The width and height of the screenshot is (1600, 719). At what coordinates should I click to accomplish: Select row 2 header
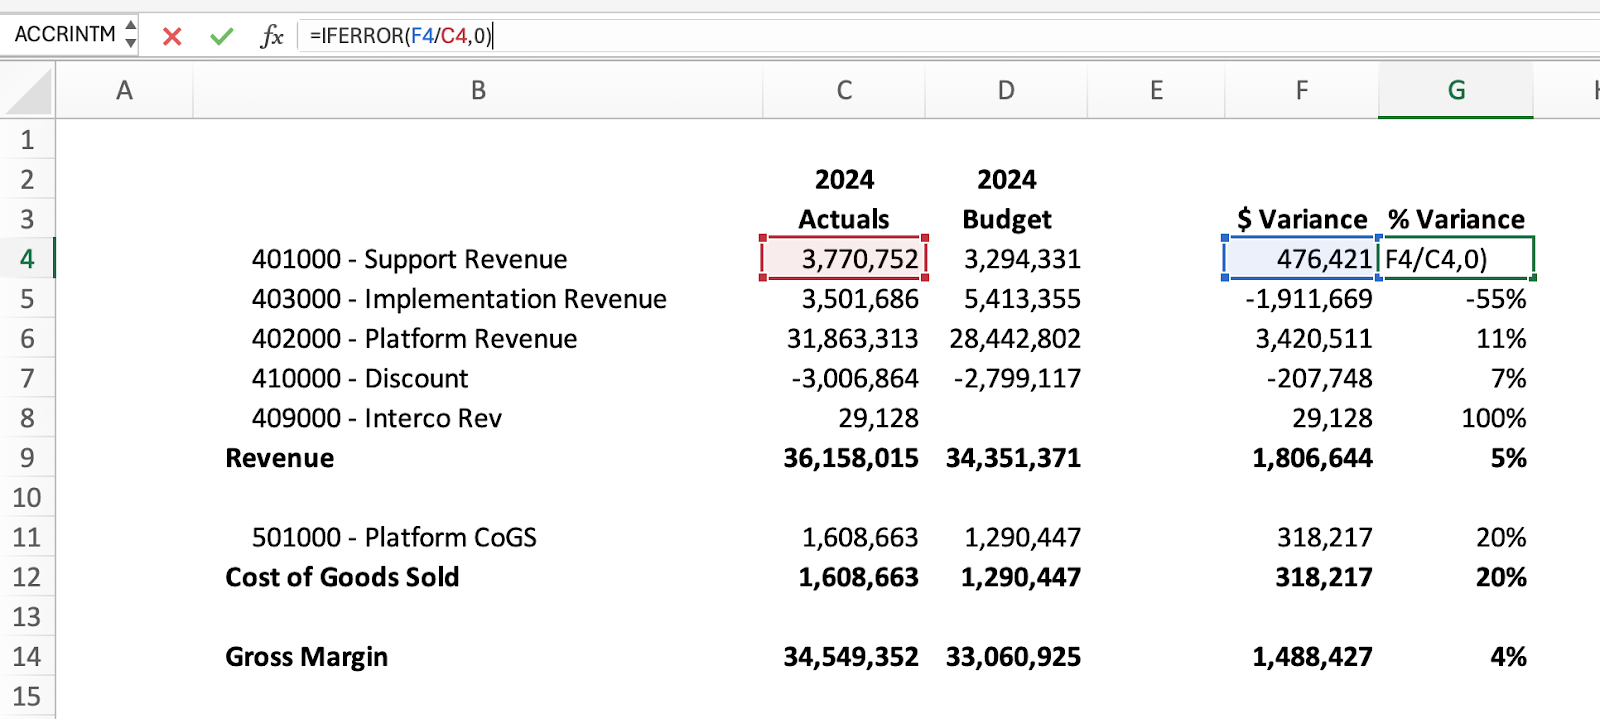pos(27,180)
